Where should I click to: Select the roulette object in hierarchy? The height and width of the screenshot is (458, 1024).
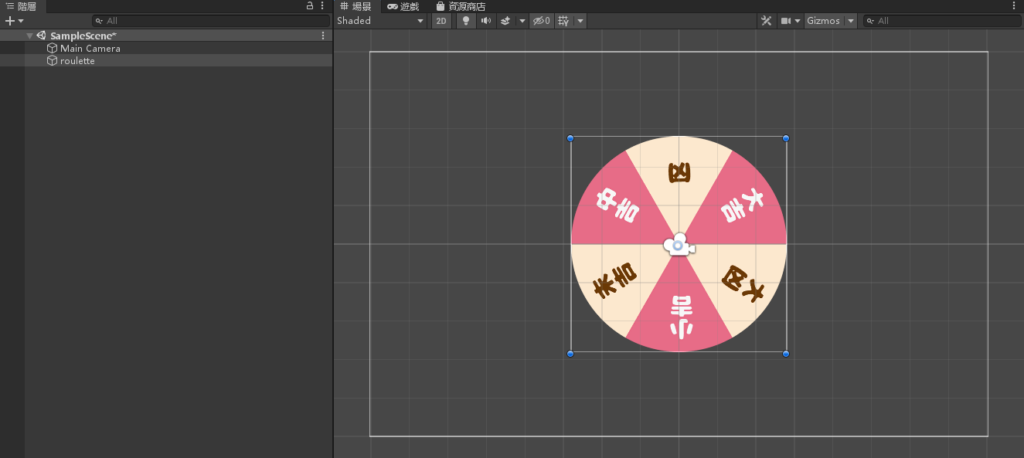77,61
